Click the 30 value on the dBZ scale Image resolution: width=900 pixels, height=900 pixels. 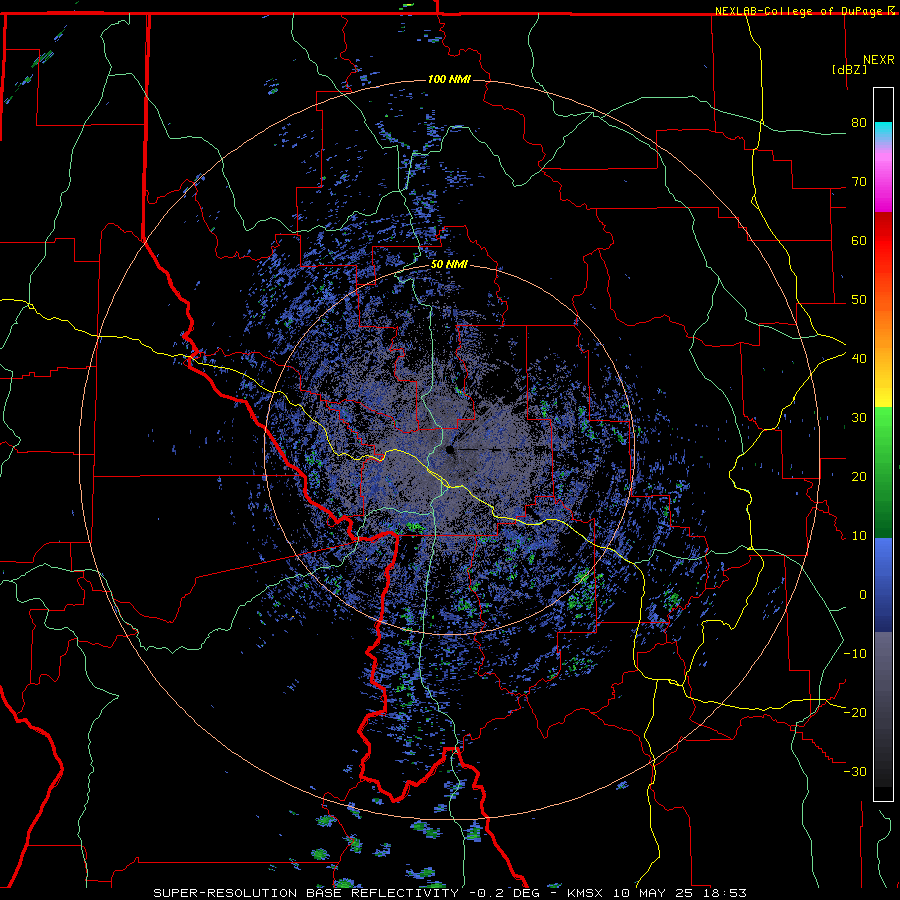(859, 418)
